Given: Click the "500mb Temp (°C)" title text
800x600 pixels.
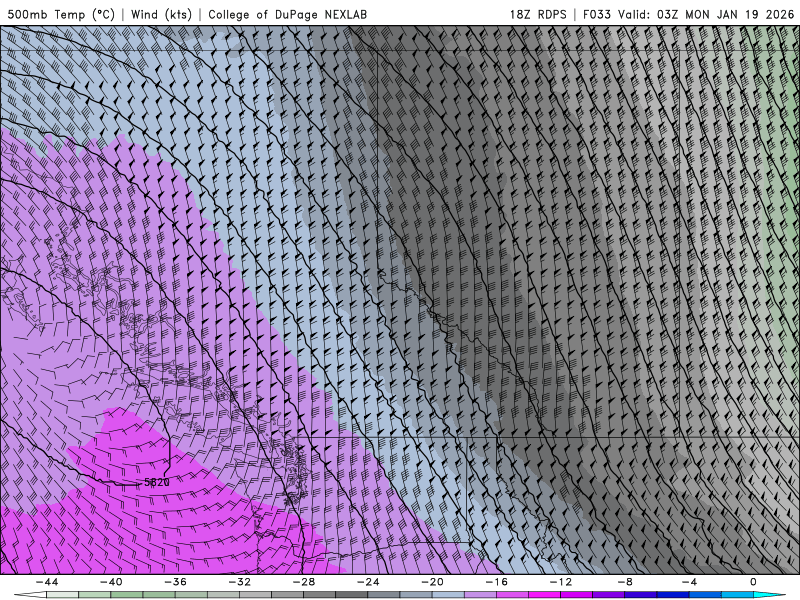Looking at the screenshot, I should point(61,14).
